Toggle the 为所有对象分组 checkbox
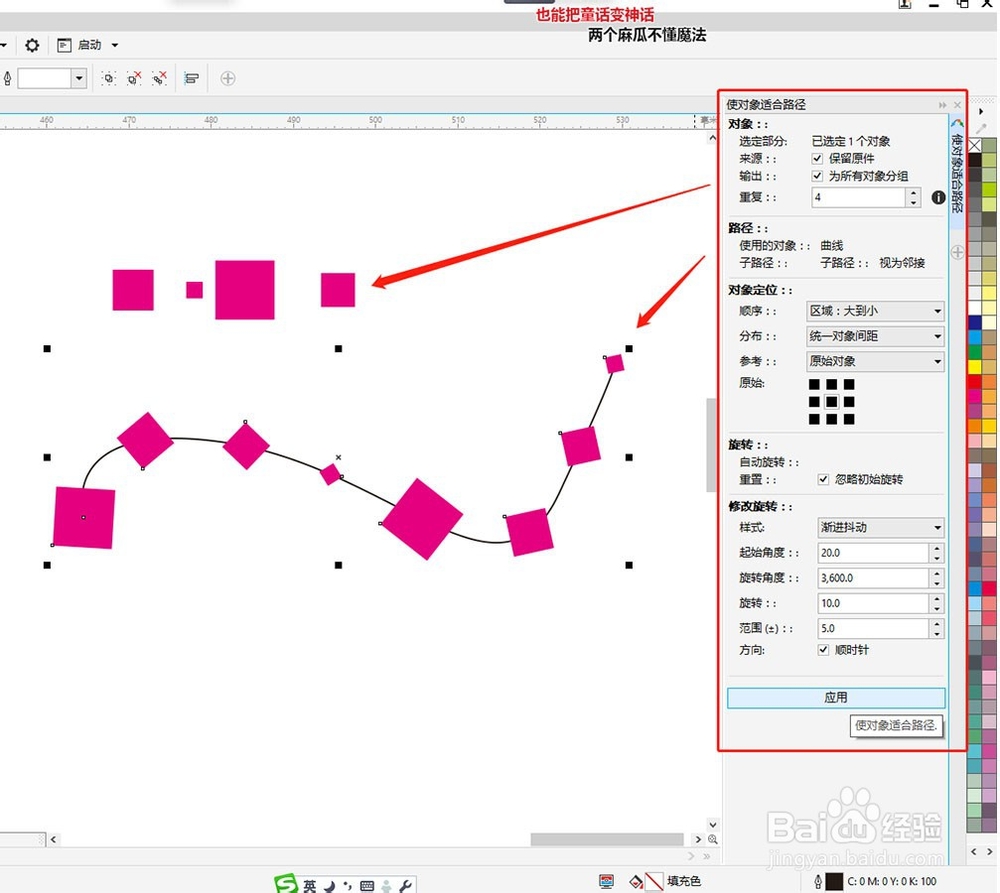This screenshot has height=893, width=1000. 817,175
